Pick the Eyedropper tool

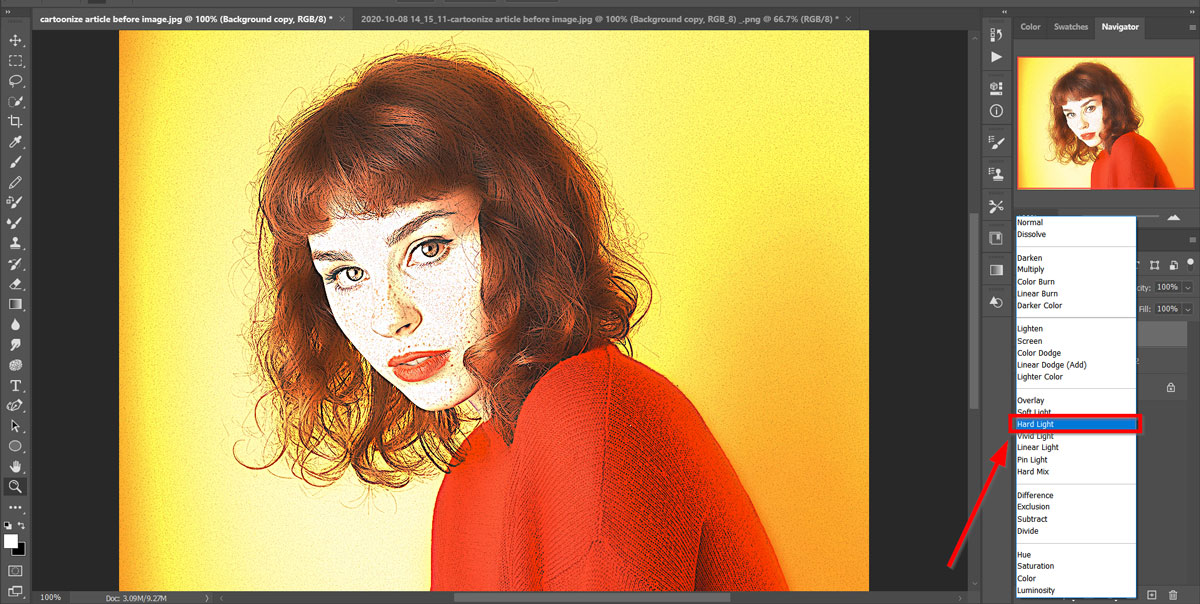tap(15, 142)
